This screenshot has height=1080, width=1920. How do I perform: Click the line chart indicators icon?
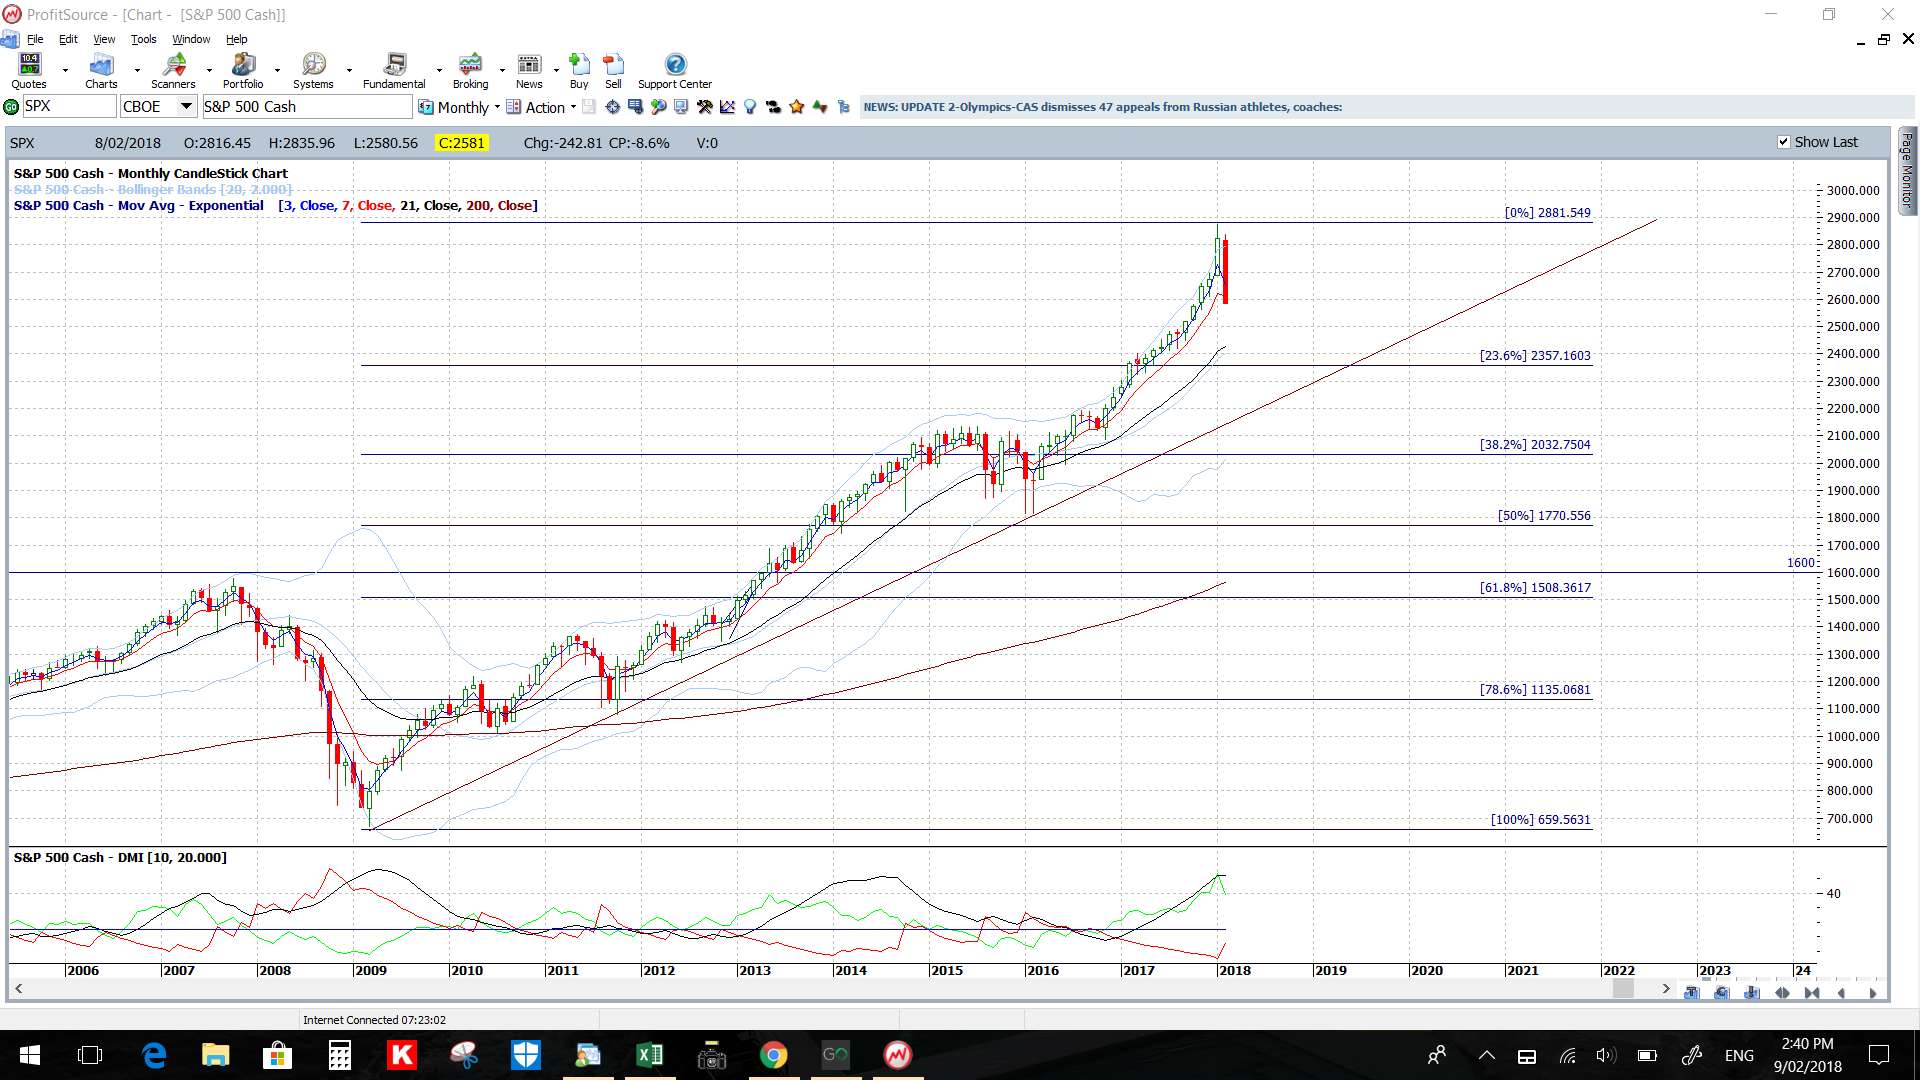tap(727, 107)
